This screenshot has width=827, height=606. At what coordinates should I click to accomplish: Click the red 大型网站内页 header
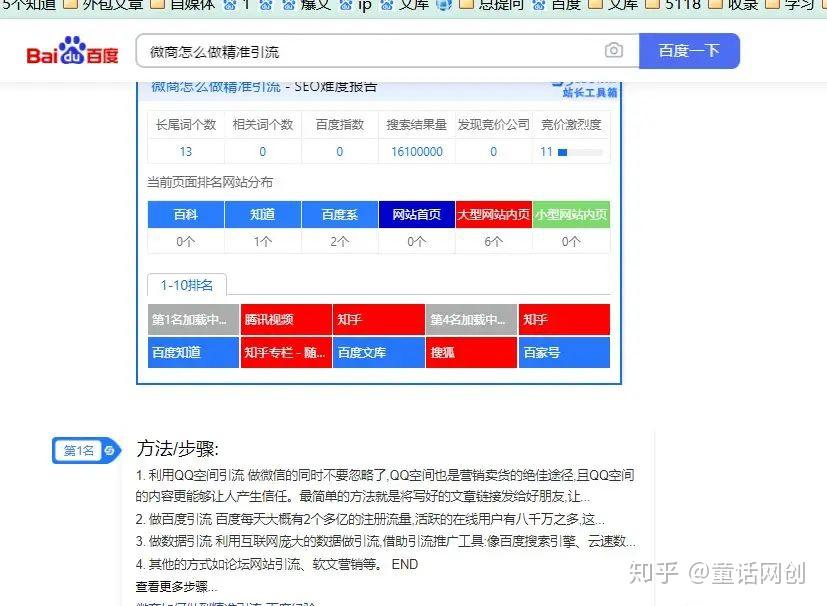494,215
